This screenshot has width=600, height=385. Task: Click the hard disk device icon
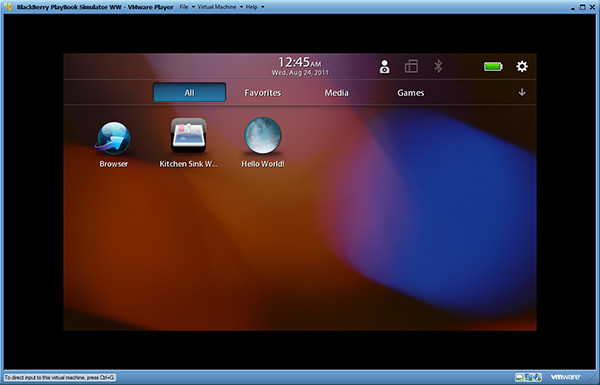coord(519,377)
